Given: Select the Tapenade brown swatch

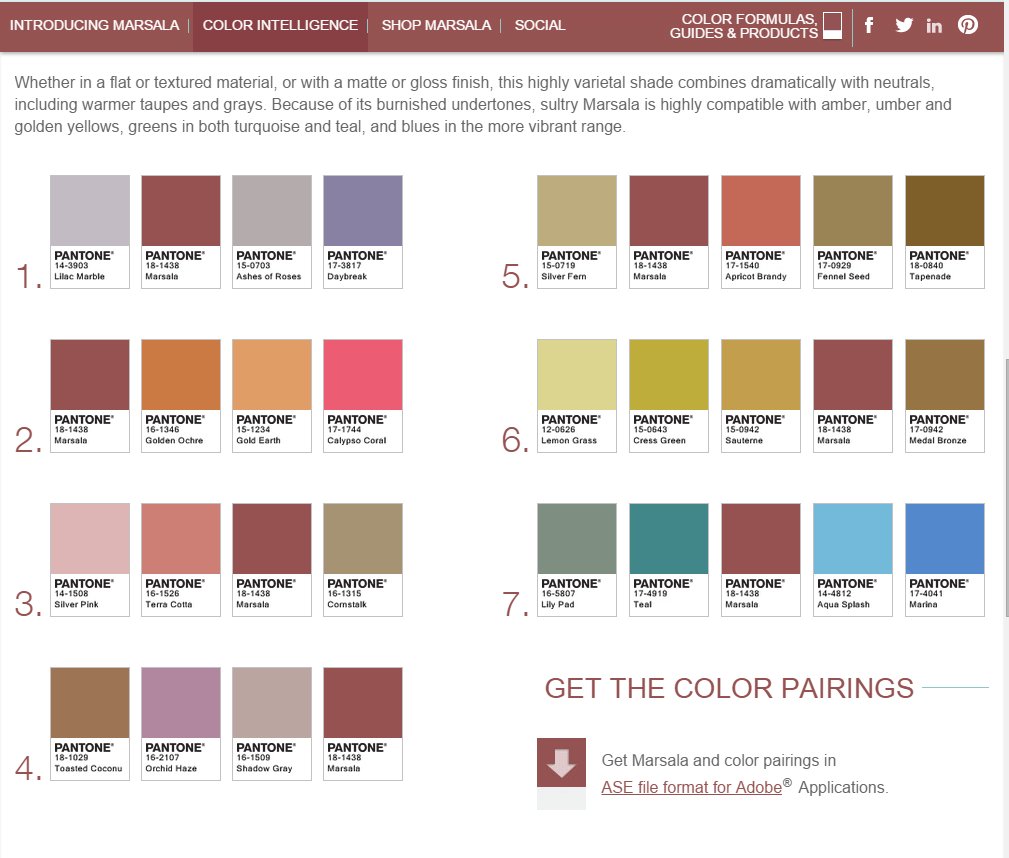Looking at the screenshot, I should coord(945,232).
